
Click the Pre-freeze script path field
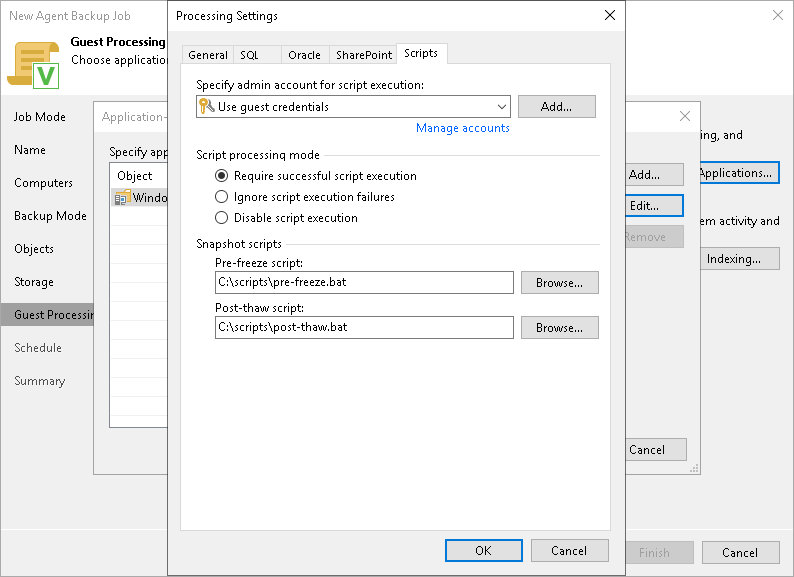[x=364, y=283]
